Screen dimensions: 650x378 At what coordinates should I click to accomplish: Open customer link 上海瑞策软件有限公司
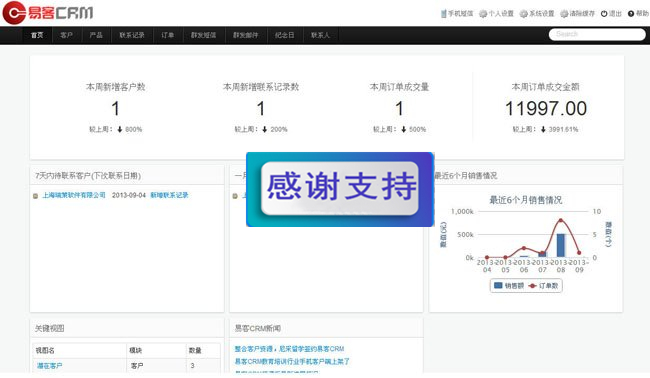74,195
